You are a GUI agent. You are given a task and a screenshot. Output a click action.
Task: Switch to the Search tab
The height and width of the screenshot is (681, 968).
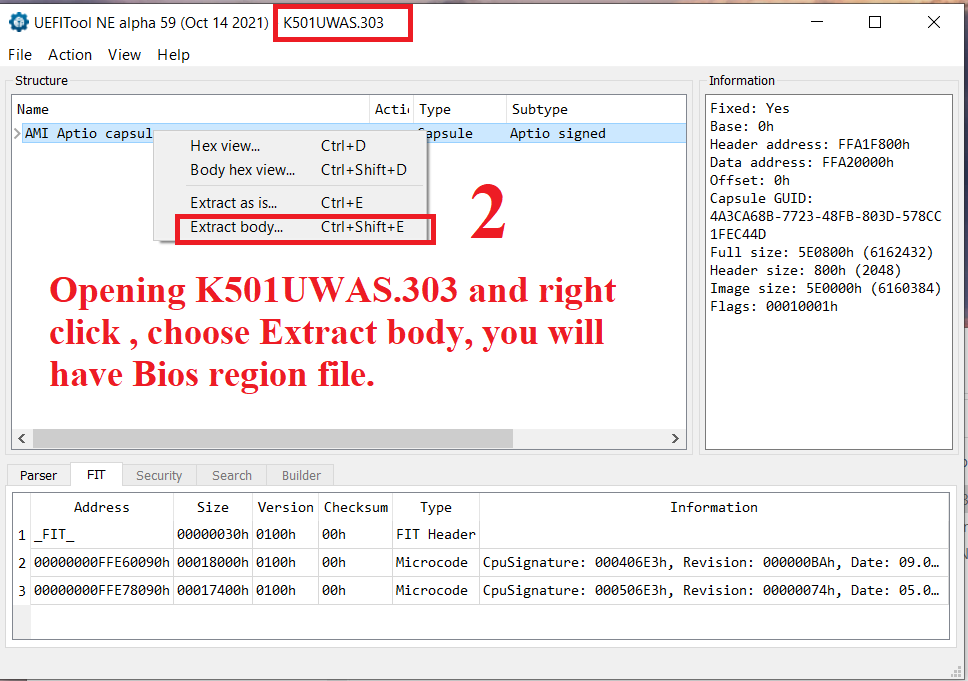click(x=232, y=475)
